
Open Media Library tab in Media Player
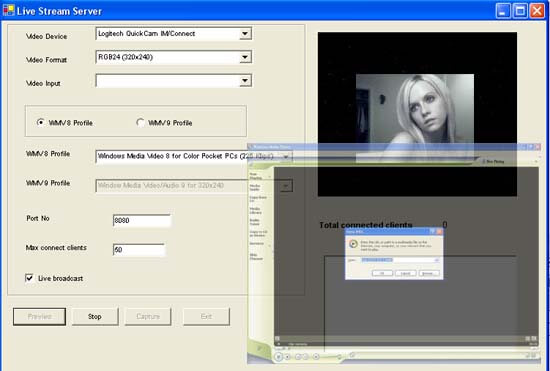pos(255,210)
